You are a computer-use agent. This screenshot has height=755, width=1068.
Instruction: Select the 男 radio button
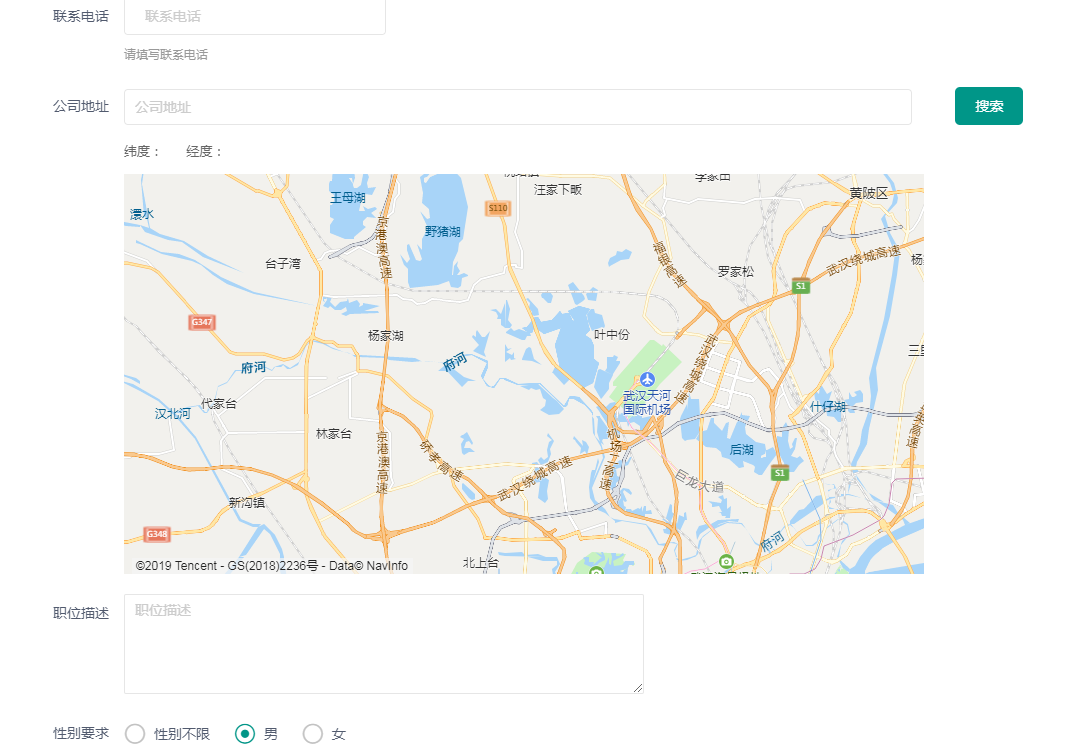click(245, 734)
